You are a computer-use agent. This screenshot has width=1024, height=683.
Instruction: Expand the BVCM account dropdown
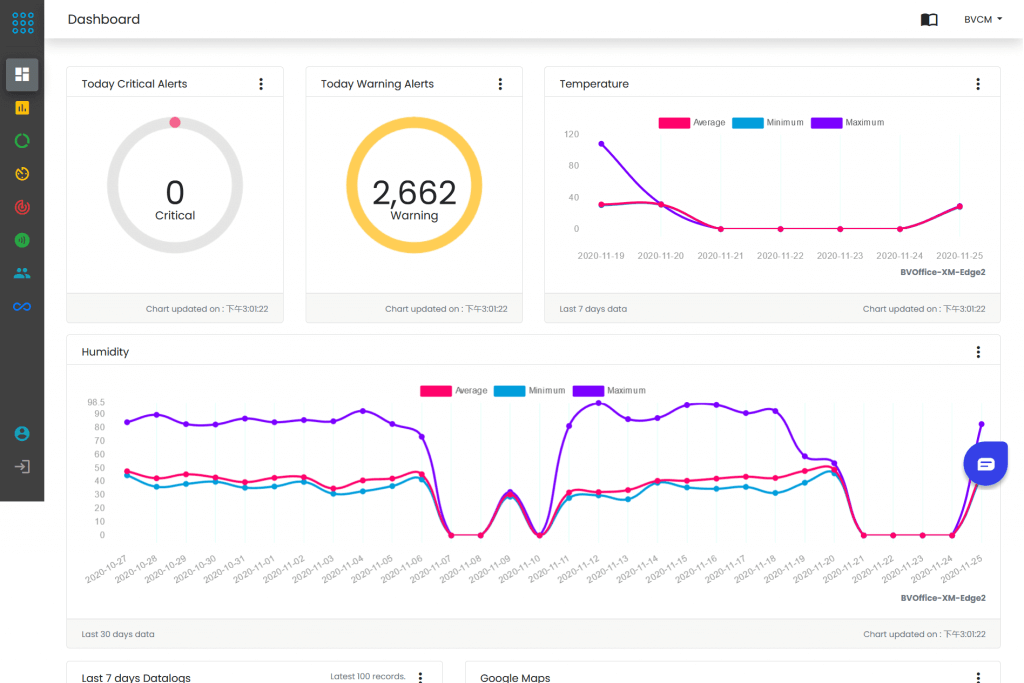(983, 20)
